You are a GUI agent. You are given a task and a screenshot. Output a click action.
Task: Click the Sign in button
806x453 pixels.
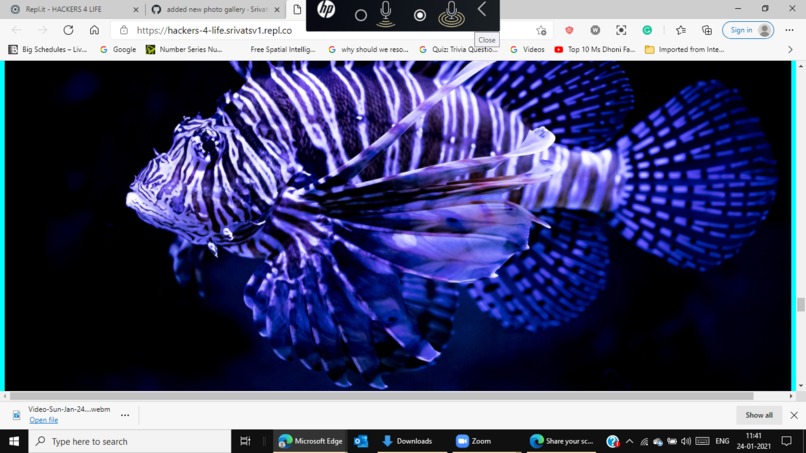[x=748, y=30]
